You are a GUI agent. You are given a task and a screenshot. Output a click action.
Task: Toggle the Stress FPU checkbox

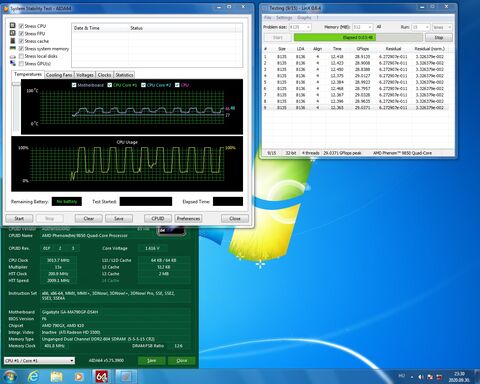(21, 34)
